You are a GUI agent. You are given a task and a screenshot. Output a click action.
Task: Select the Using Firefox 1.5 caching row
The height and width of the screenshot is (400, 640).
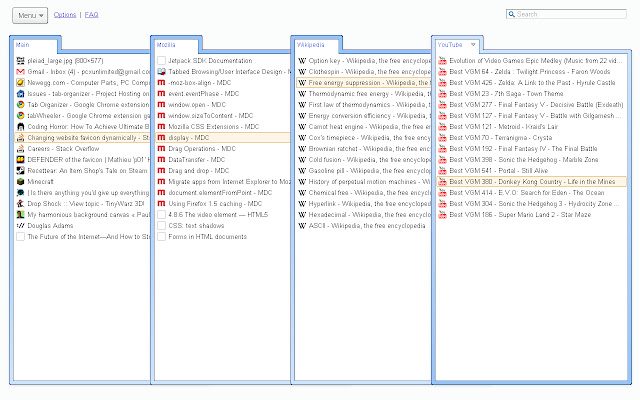[x=223, y=204]
